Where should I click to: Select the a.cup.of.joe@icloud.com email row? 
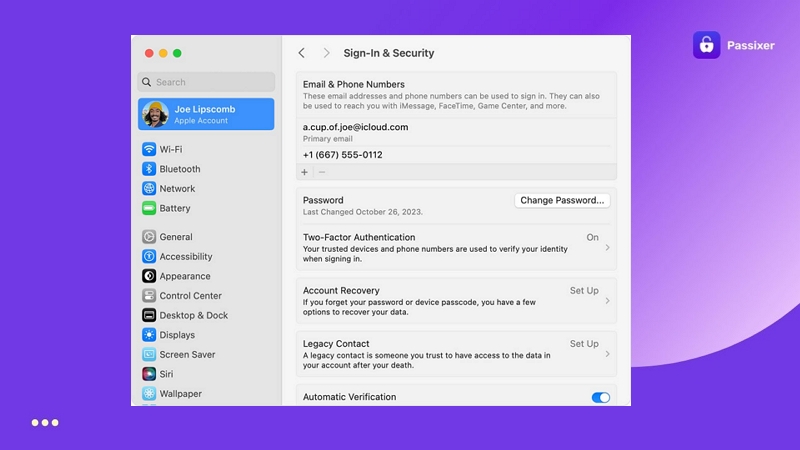pos(456,132)
